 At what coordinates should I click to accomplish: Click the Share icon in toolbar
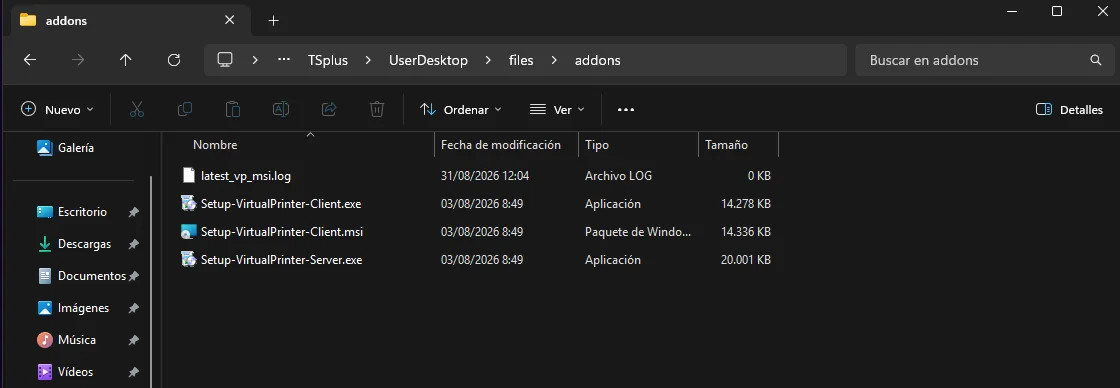[329, 109]
